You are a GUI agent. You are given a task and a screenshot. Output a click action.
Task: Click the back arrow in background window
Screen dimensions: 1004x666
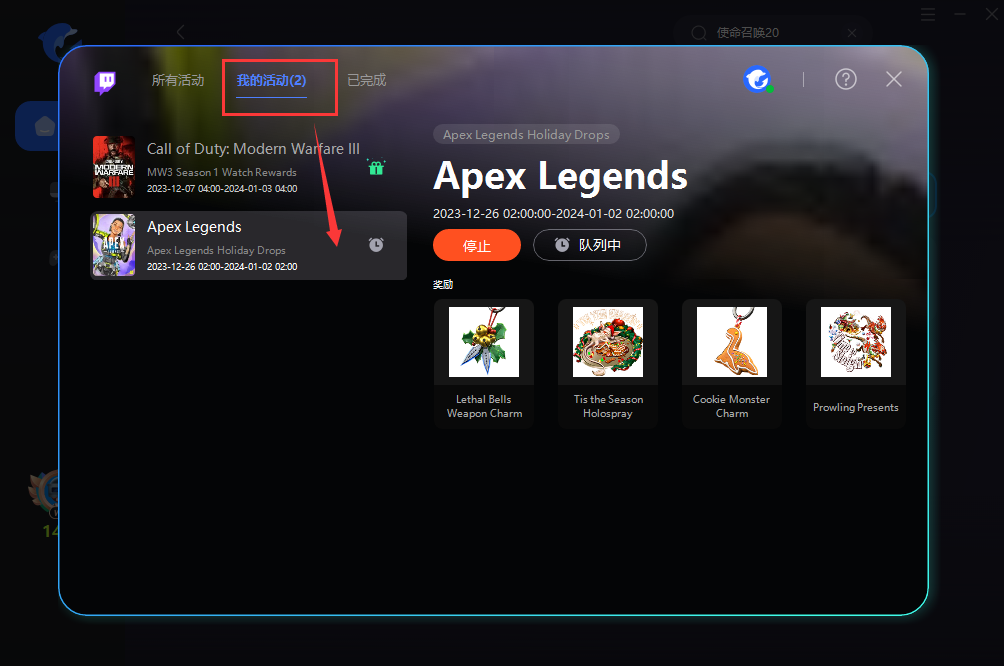point(181,32)
